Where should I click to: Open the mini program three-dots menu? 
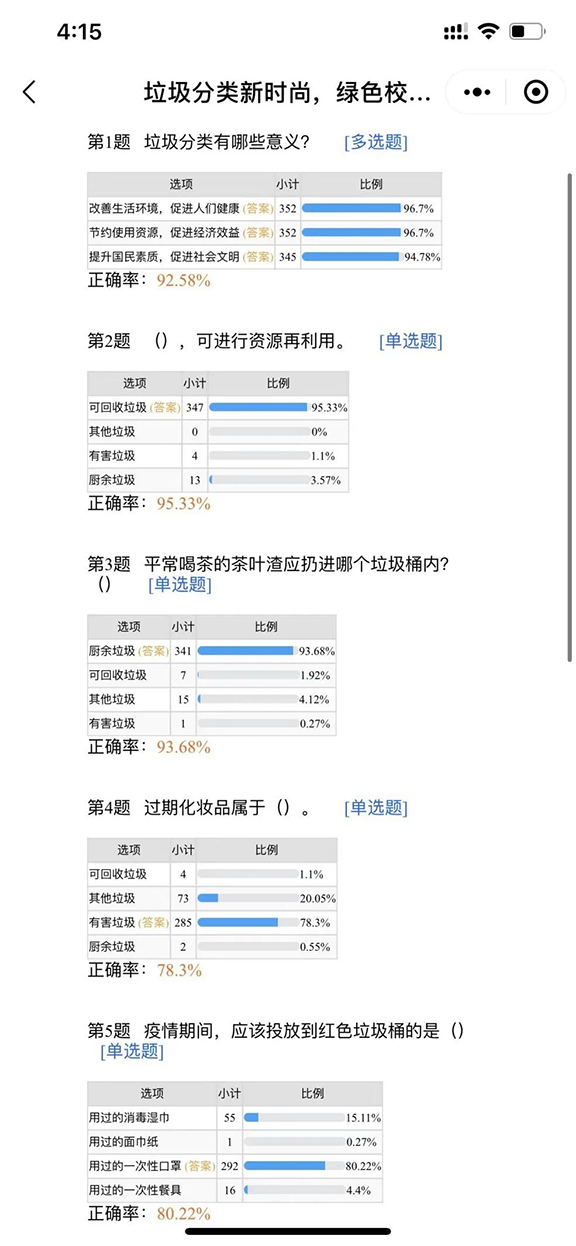coord(477,93)
